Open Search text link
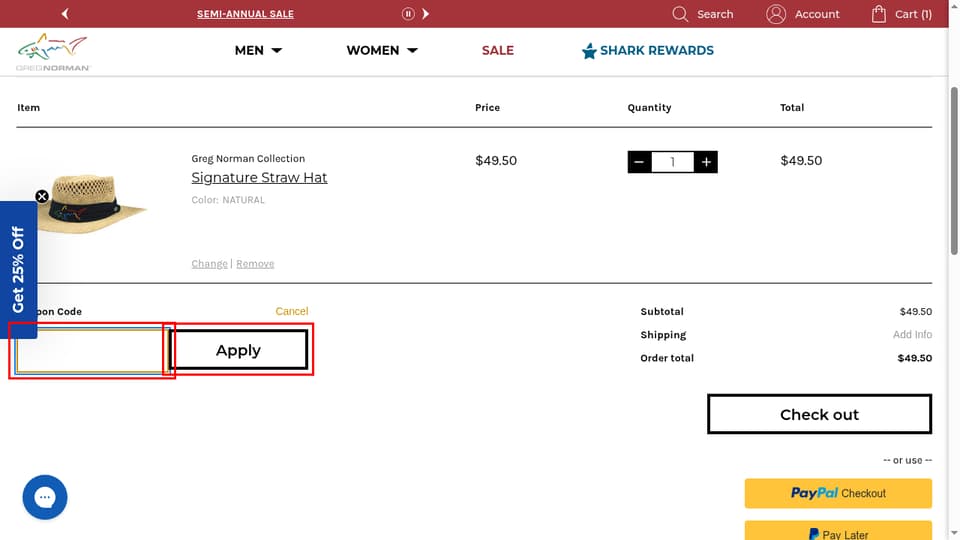Image resolution: width=960 pixels, height=540 pixels. point(714,14)
